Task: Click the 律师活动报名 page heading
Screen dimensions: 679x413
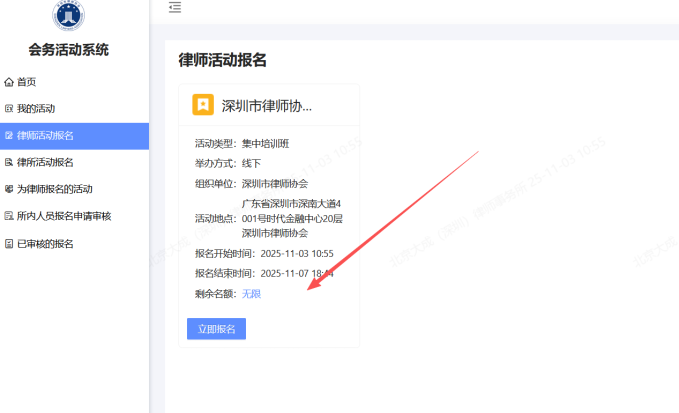Action: [x=222, y=60]
